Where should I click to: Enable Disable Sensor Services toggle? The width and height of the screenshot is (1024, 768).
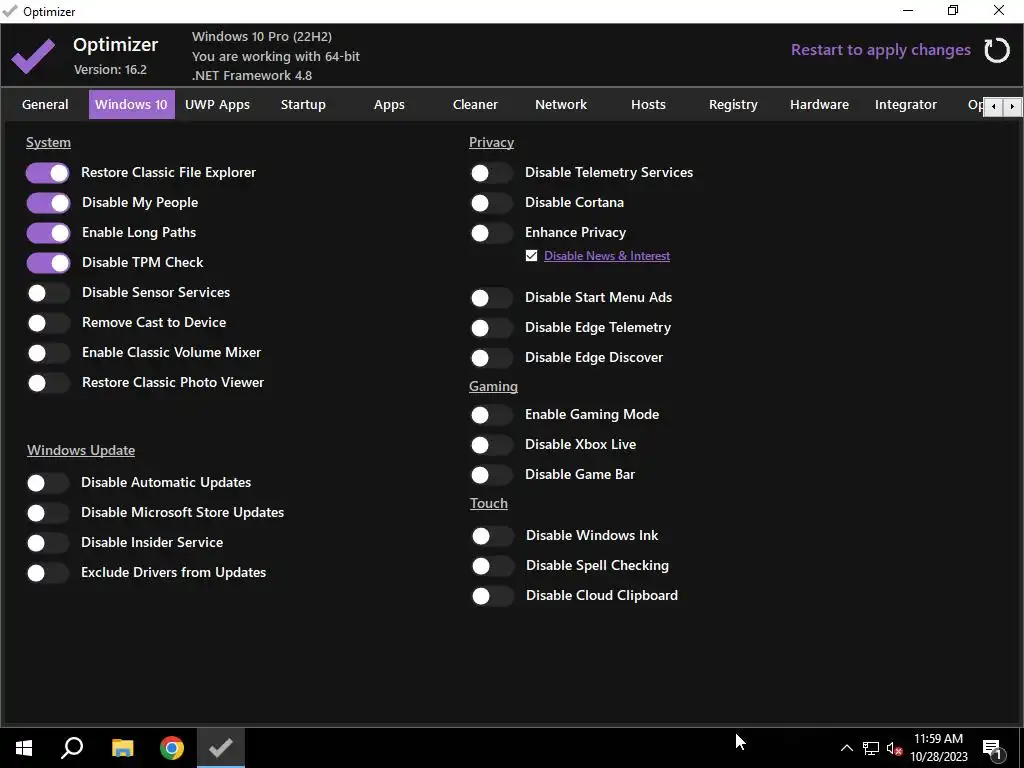point(48,293)
